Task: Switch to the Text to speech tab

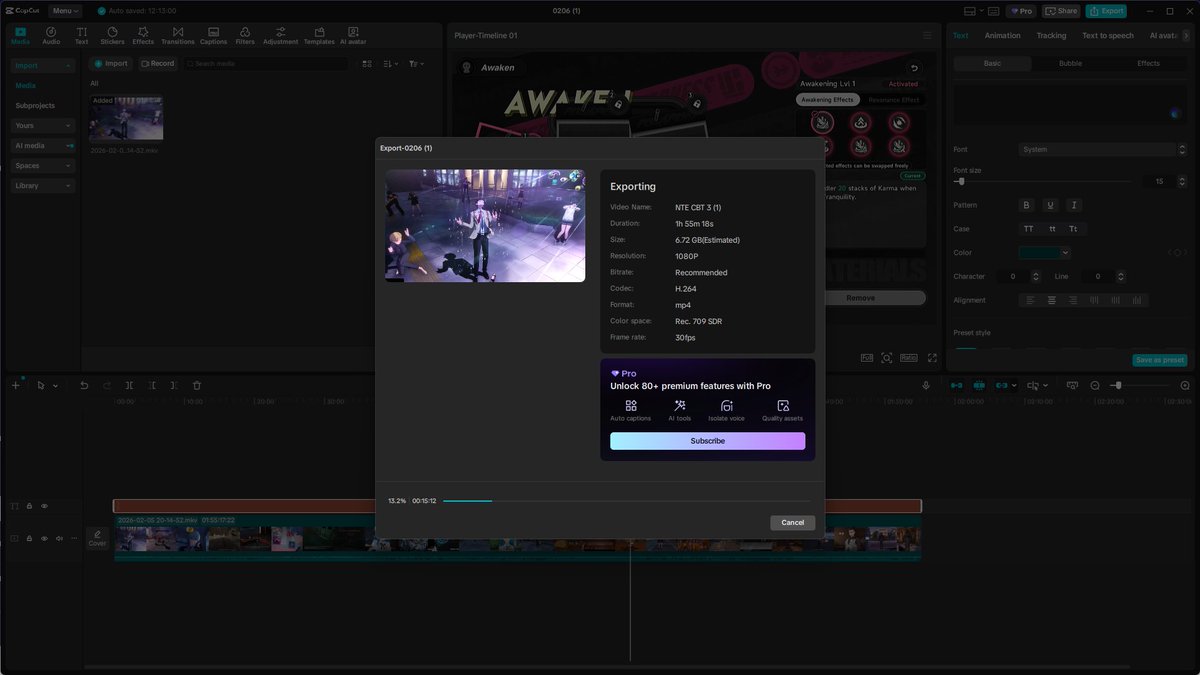Action: click(1108, 35)
